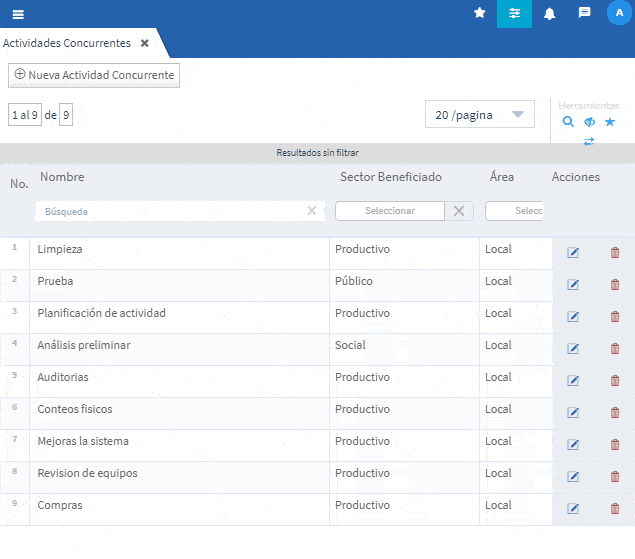
Task: Expand the 20 /pagina page size dropdown
Action: (x=479, y=115)
